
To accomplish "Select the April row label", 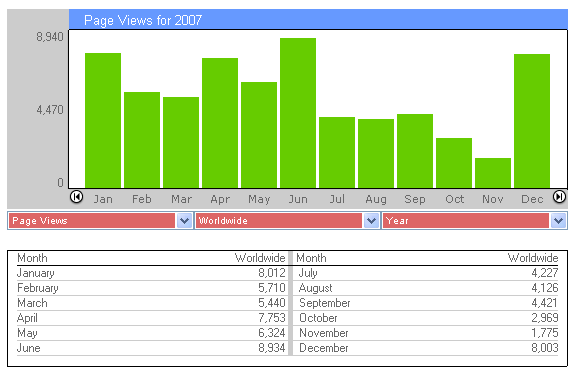I will point(28,318).
